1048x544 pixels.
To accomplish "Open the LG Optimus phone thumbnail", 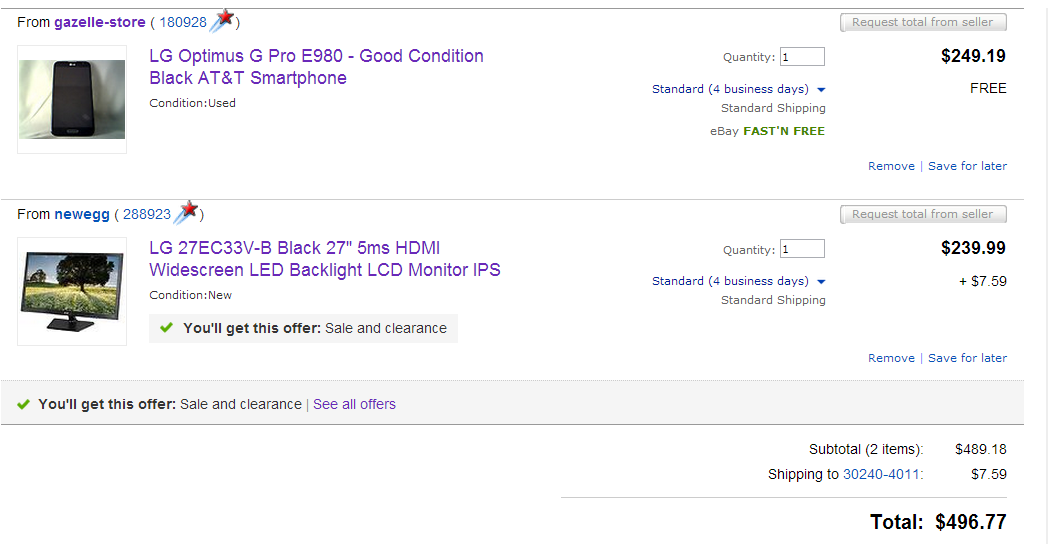I will coord(72,100).
